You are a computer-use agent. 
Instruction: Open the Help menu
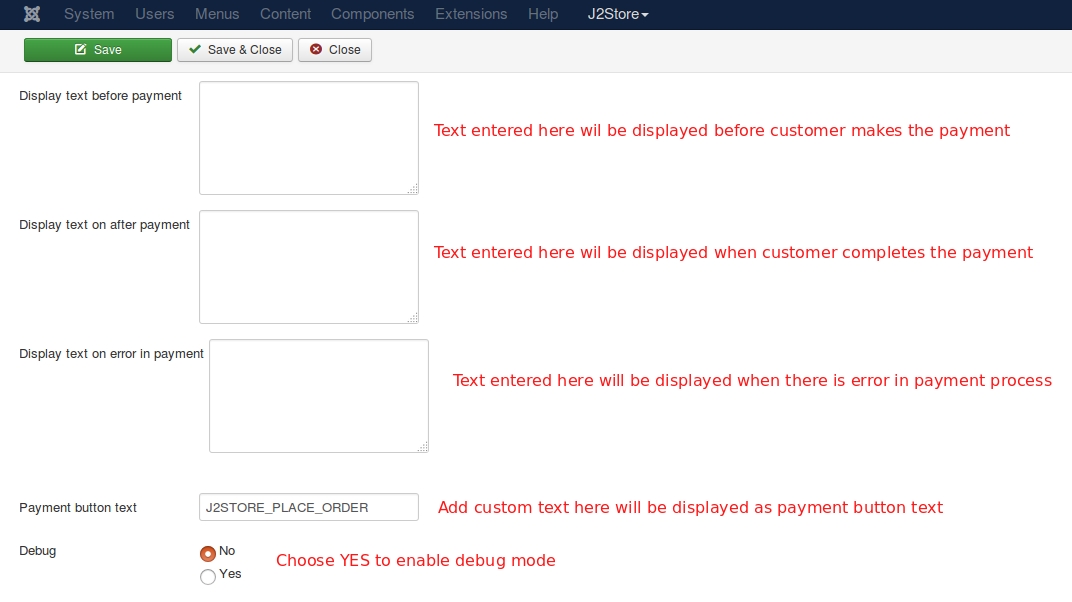[543, 14]
